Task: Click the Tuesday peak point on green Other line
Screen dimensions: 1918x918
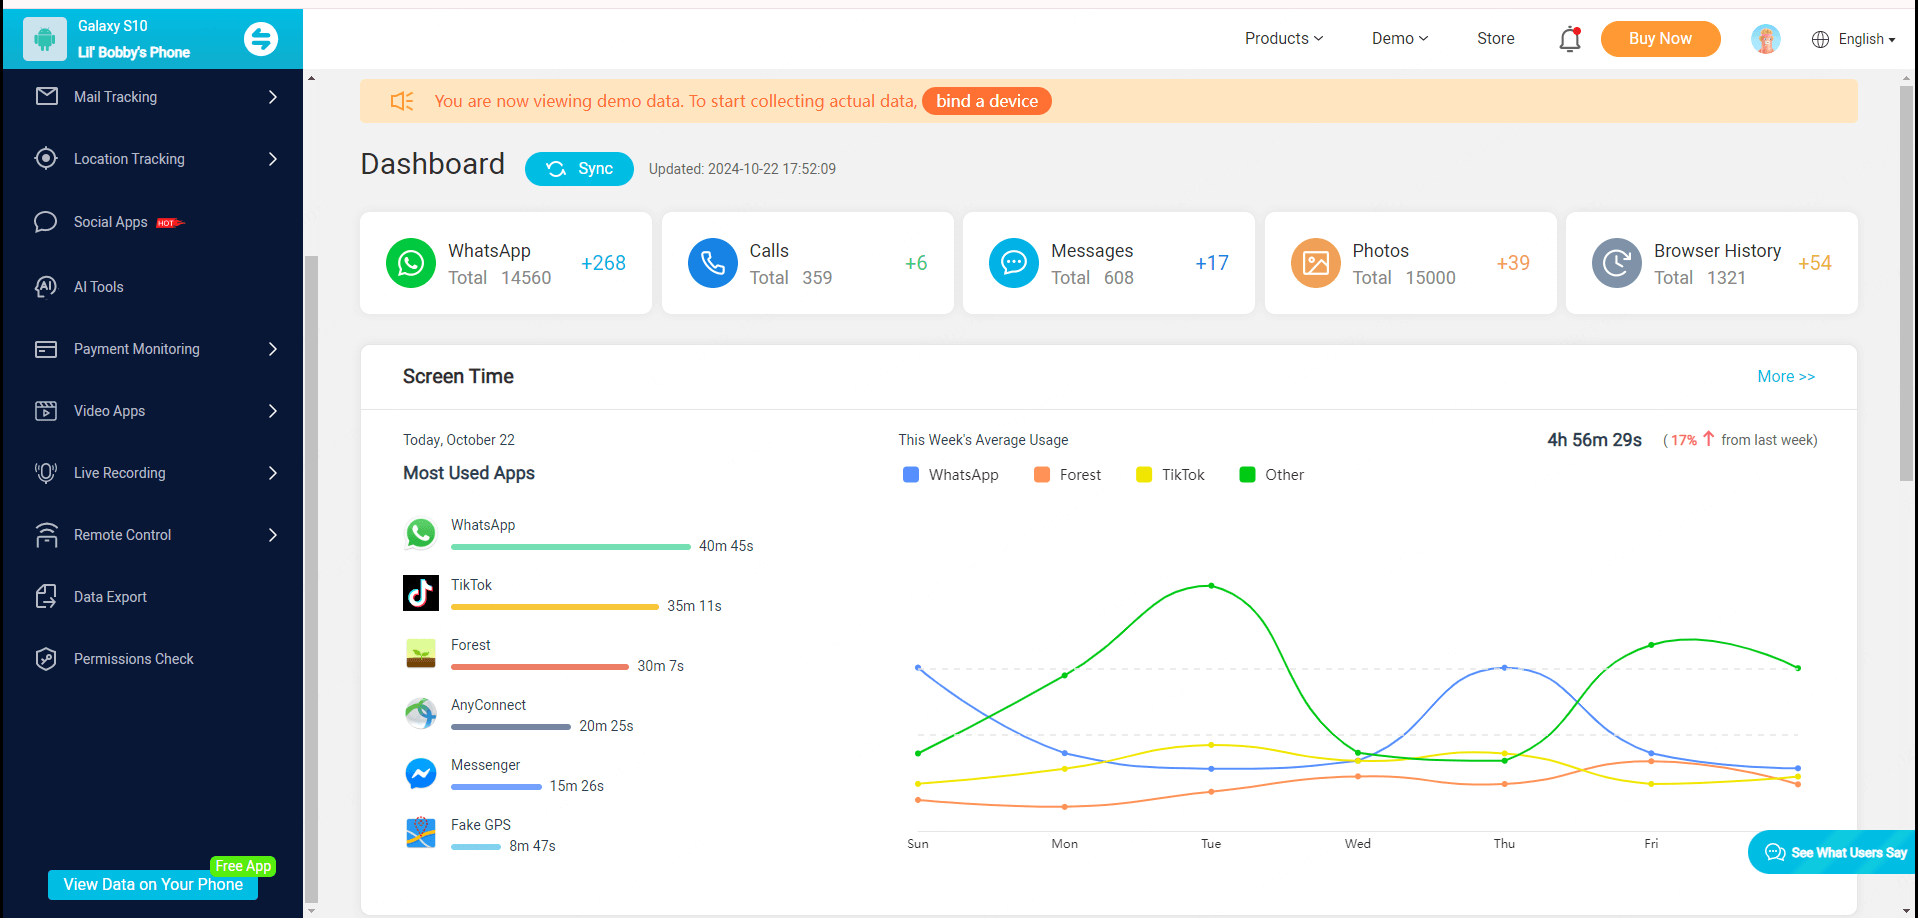Action: click(1211, 586)
